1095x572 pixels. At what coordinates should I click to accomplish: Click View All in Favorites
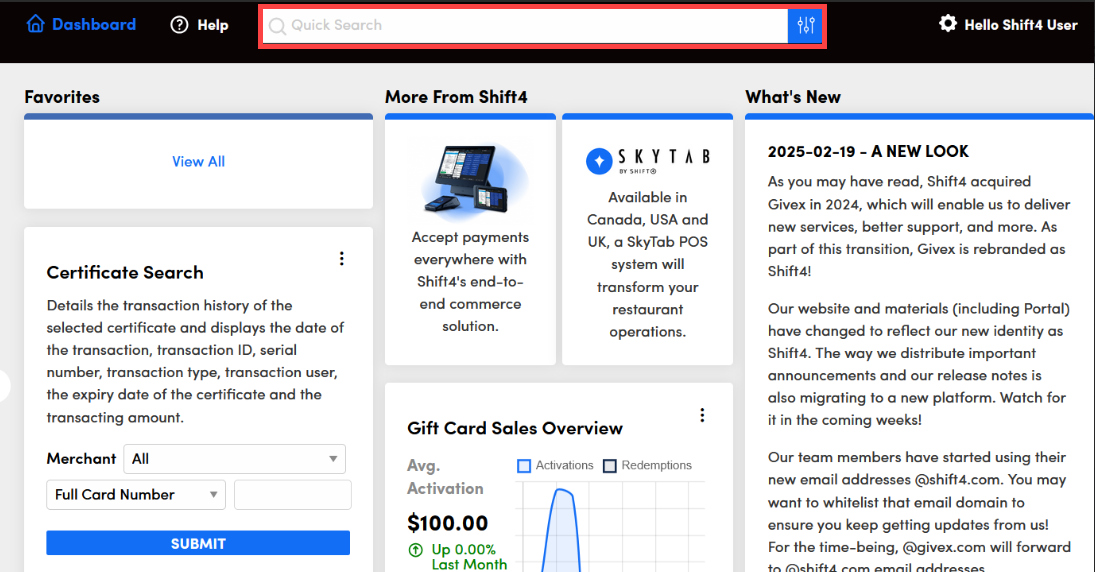198,161
